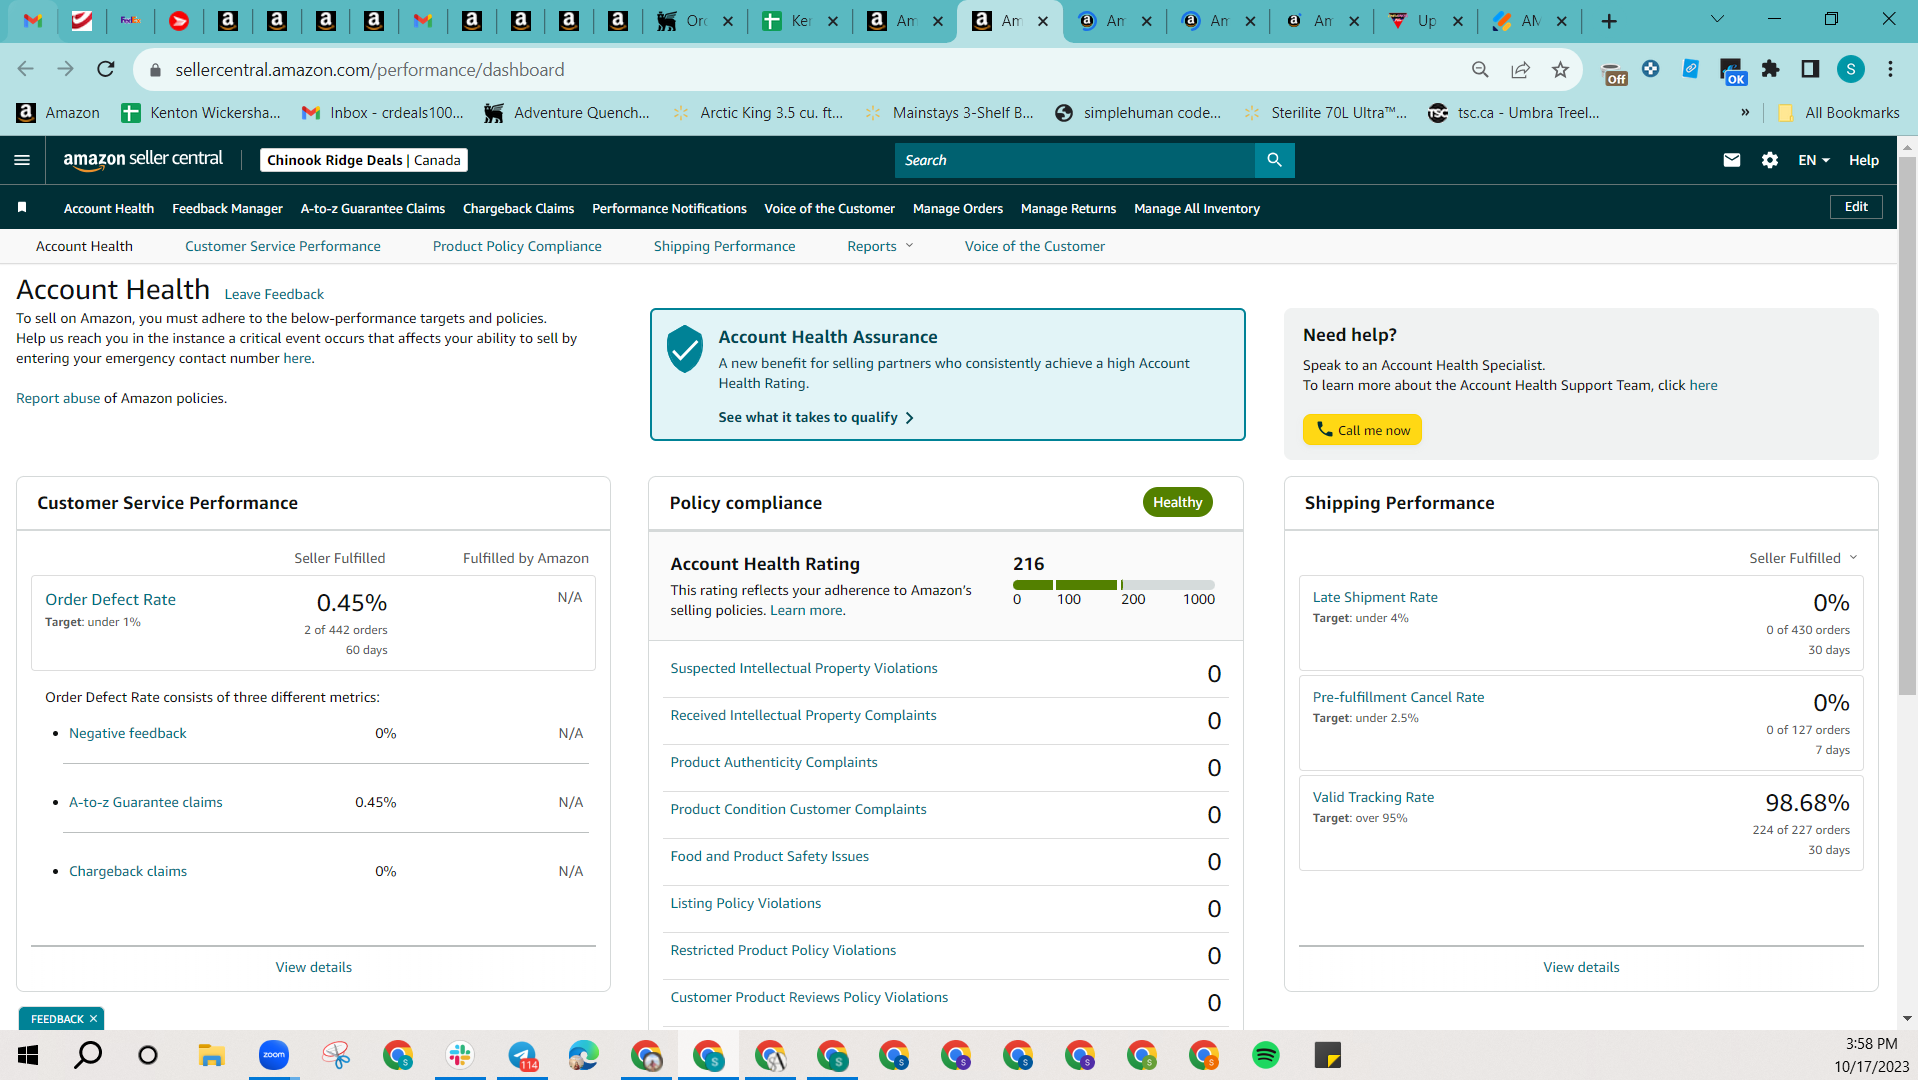Open the Order Defect Rate link
This screenshot has width=1918, height=1080.
click(x=110, y=599)
